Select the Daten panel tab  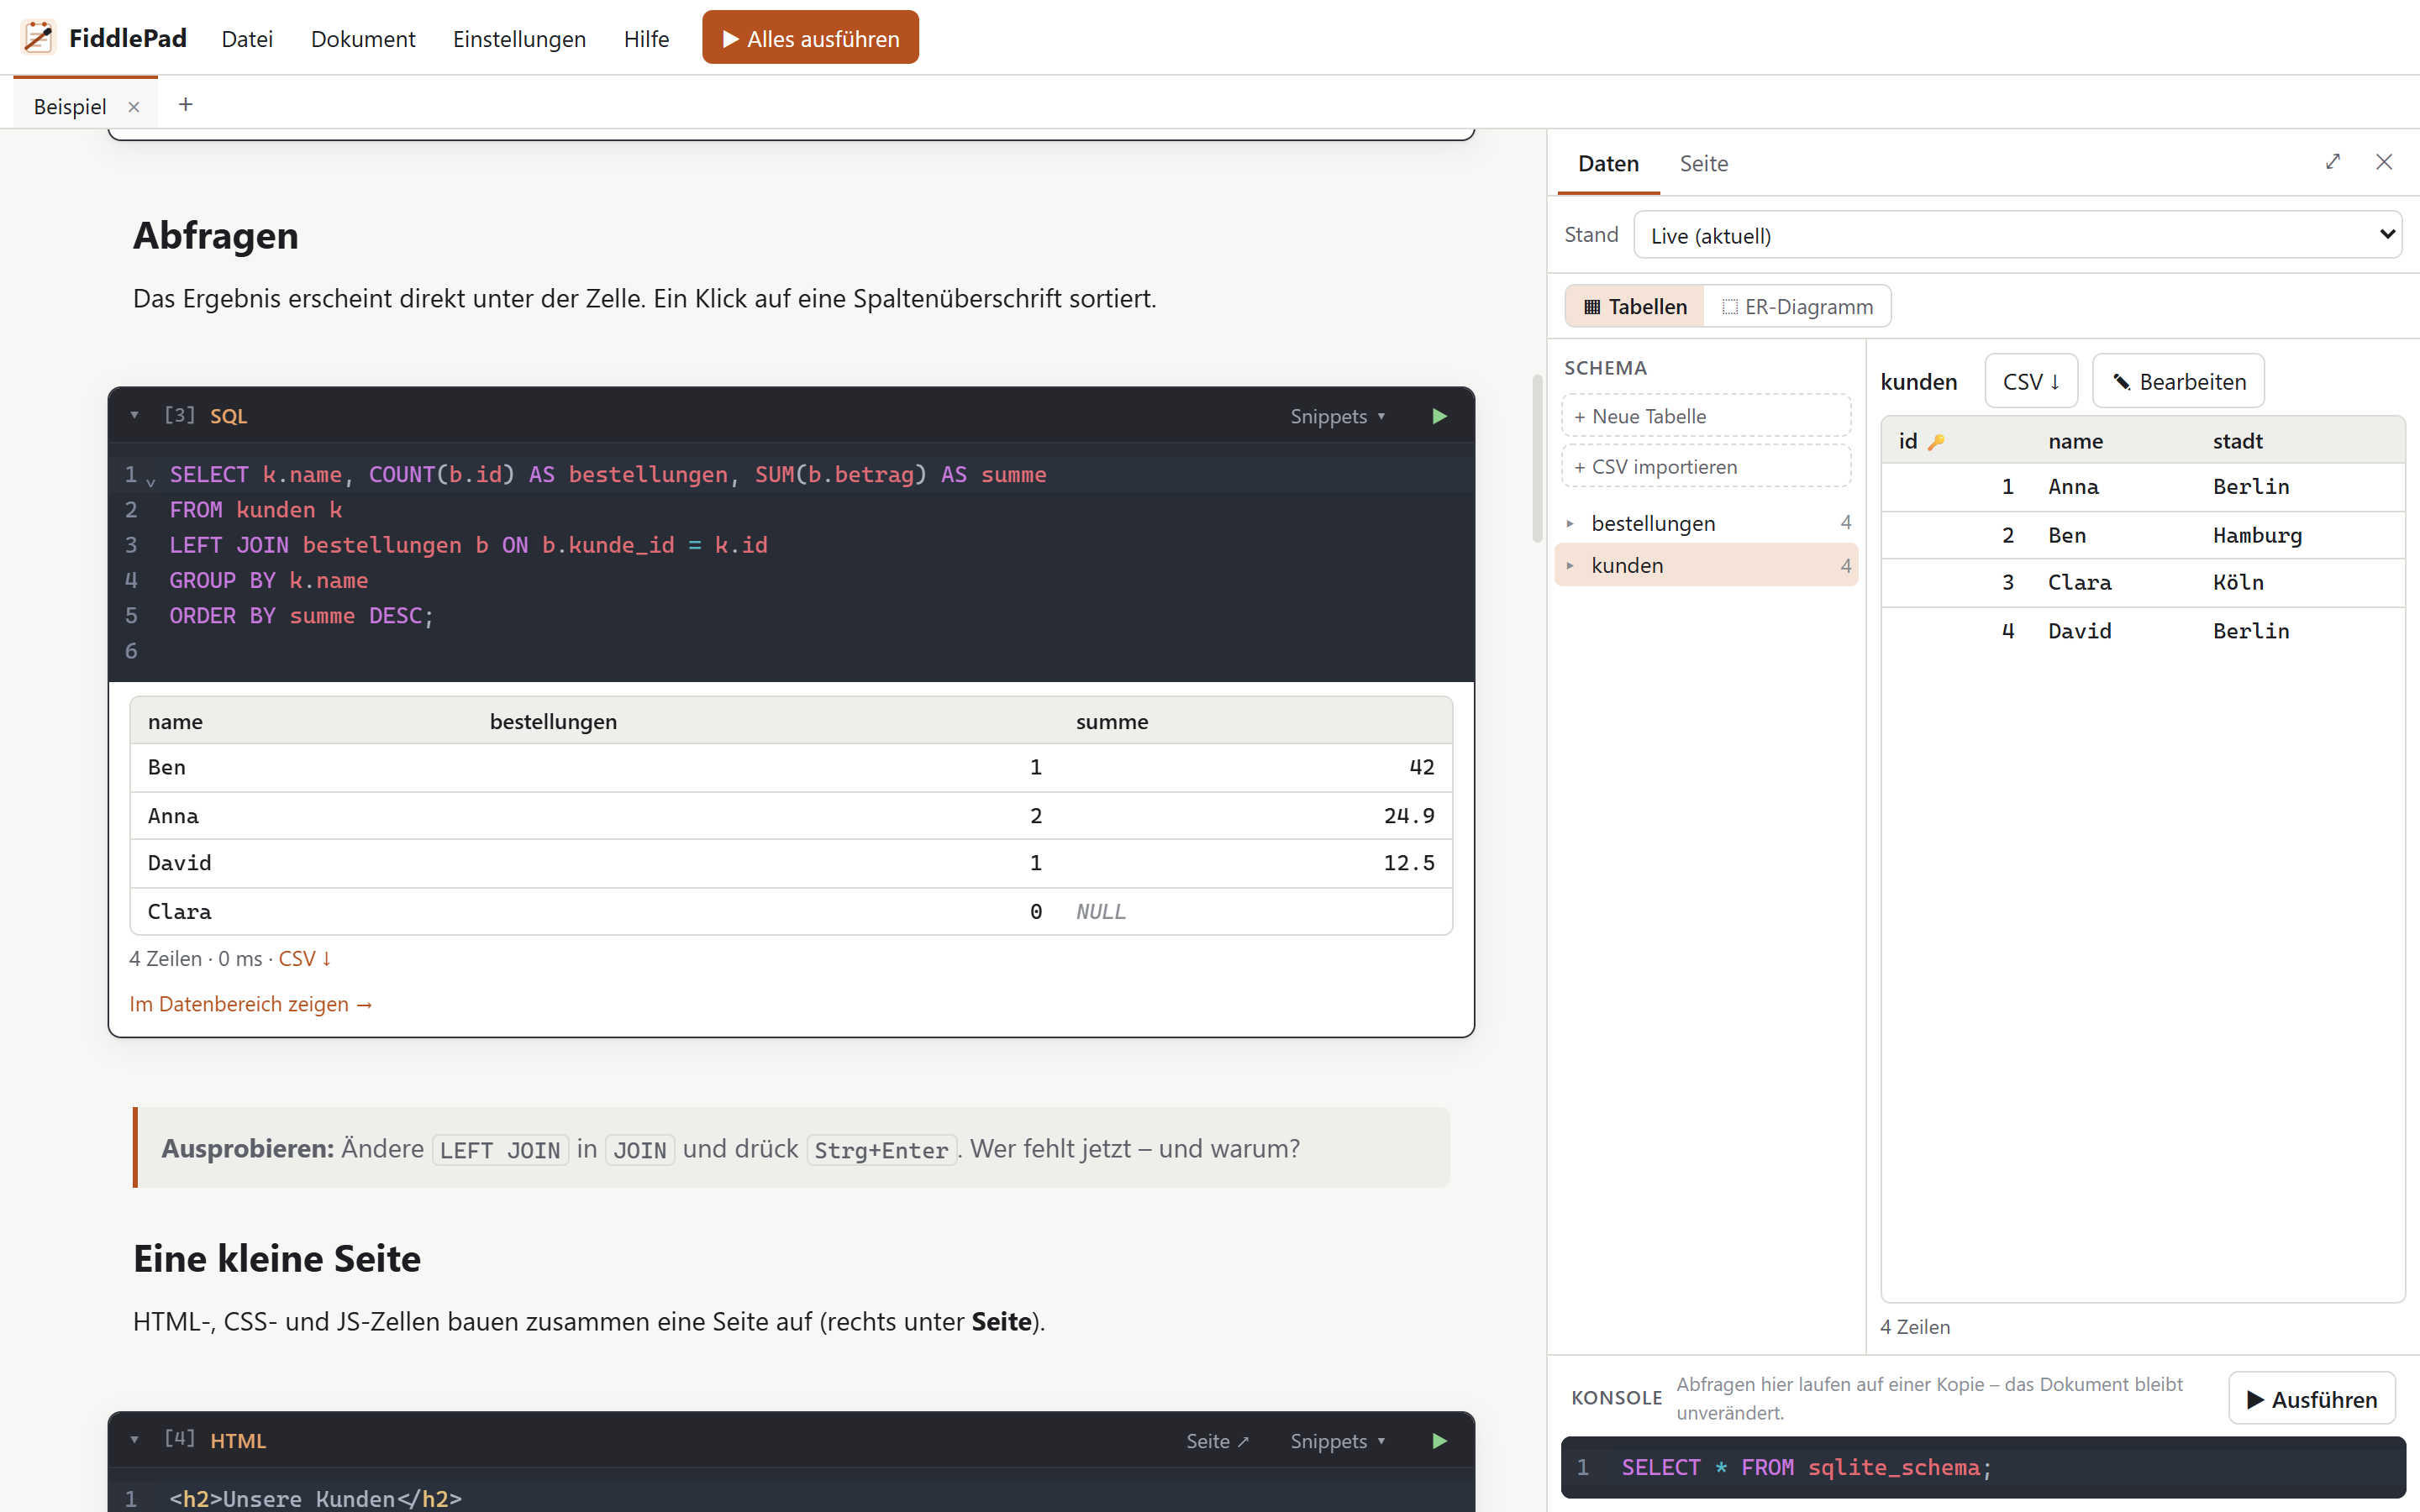coord(1608,163)
